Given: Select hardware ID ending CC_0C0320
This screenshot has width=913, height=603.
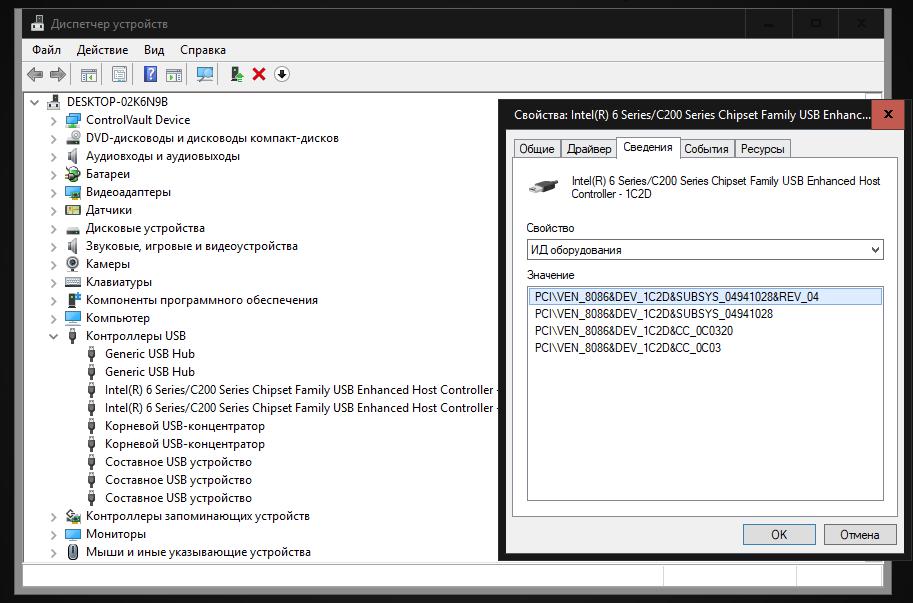Looking at the screenshot, I should coord(634,331).
